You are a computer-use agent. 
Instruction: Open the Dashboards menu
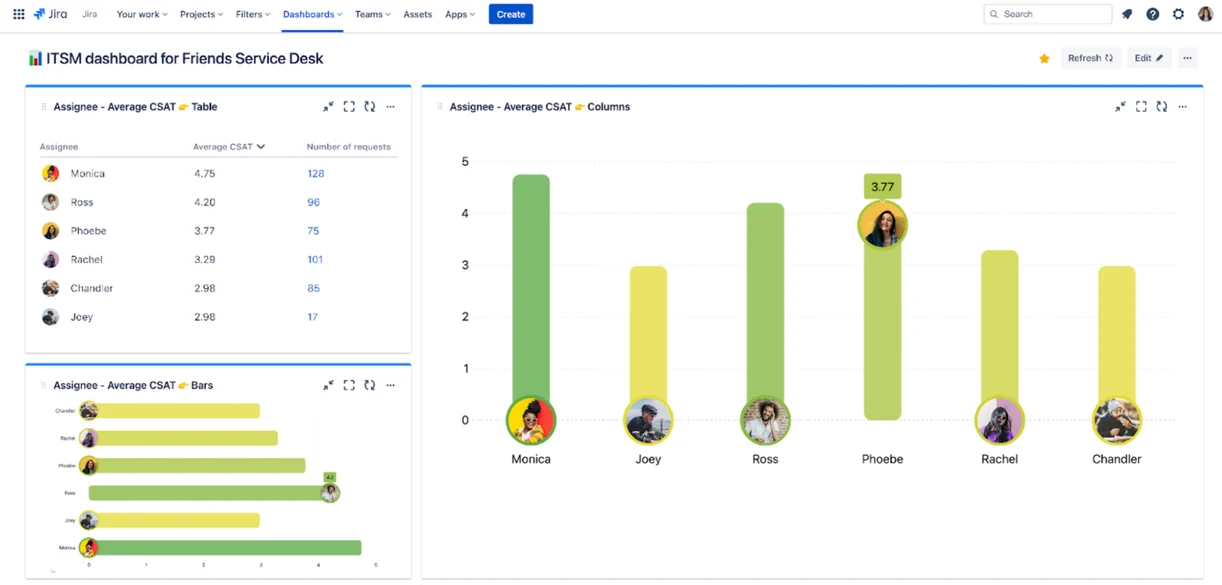[312, 14]
